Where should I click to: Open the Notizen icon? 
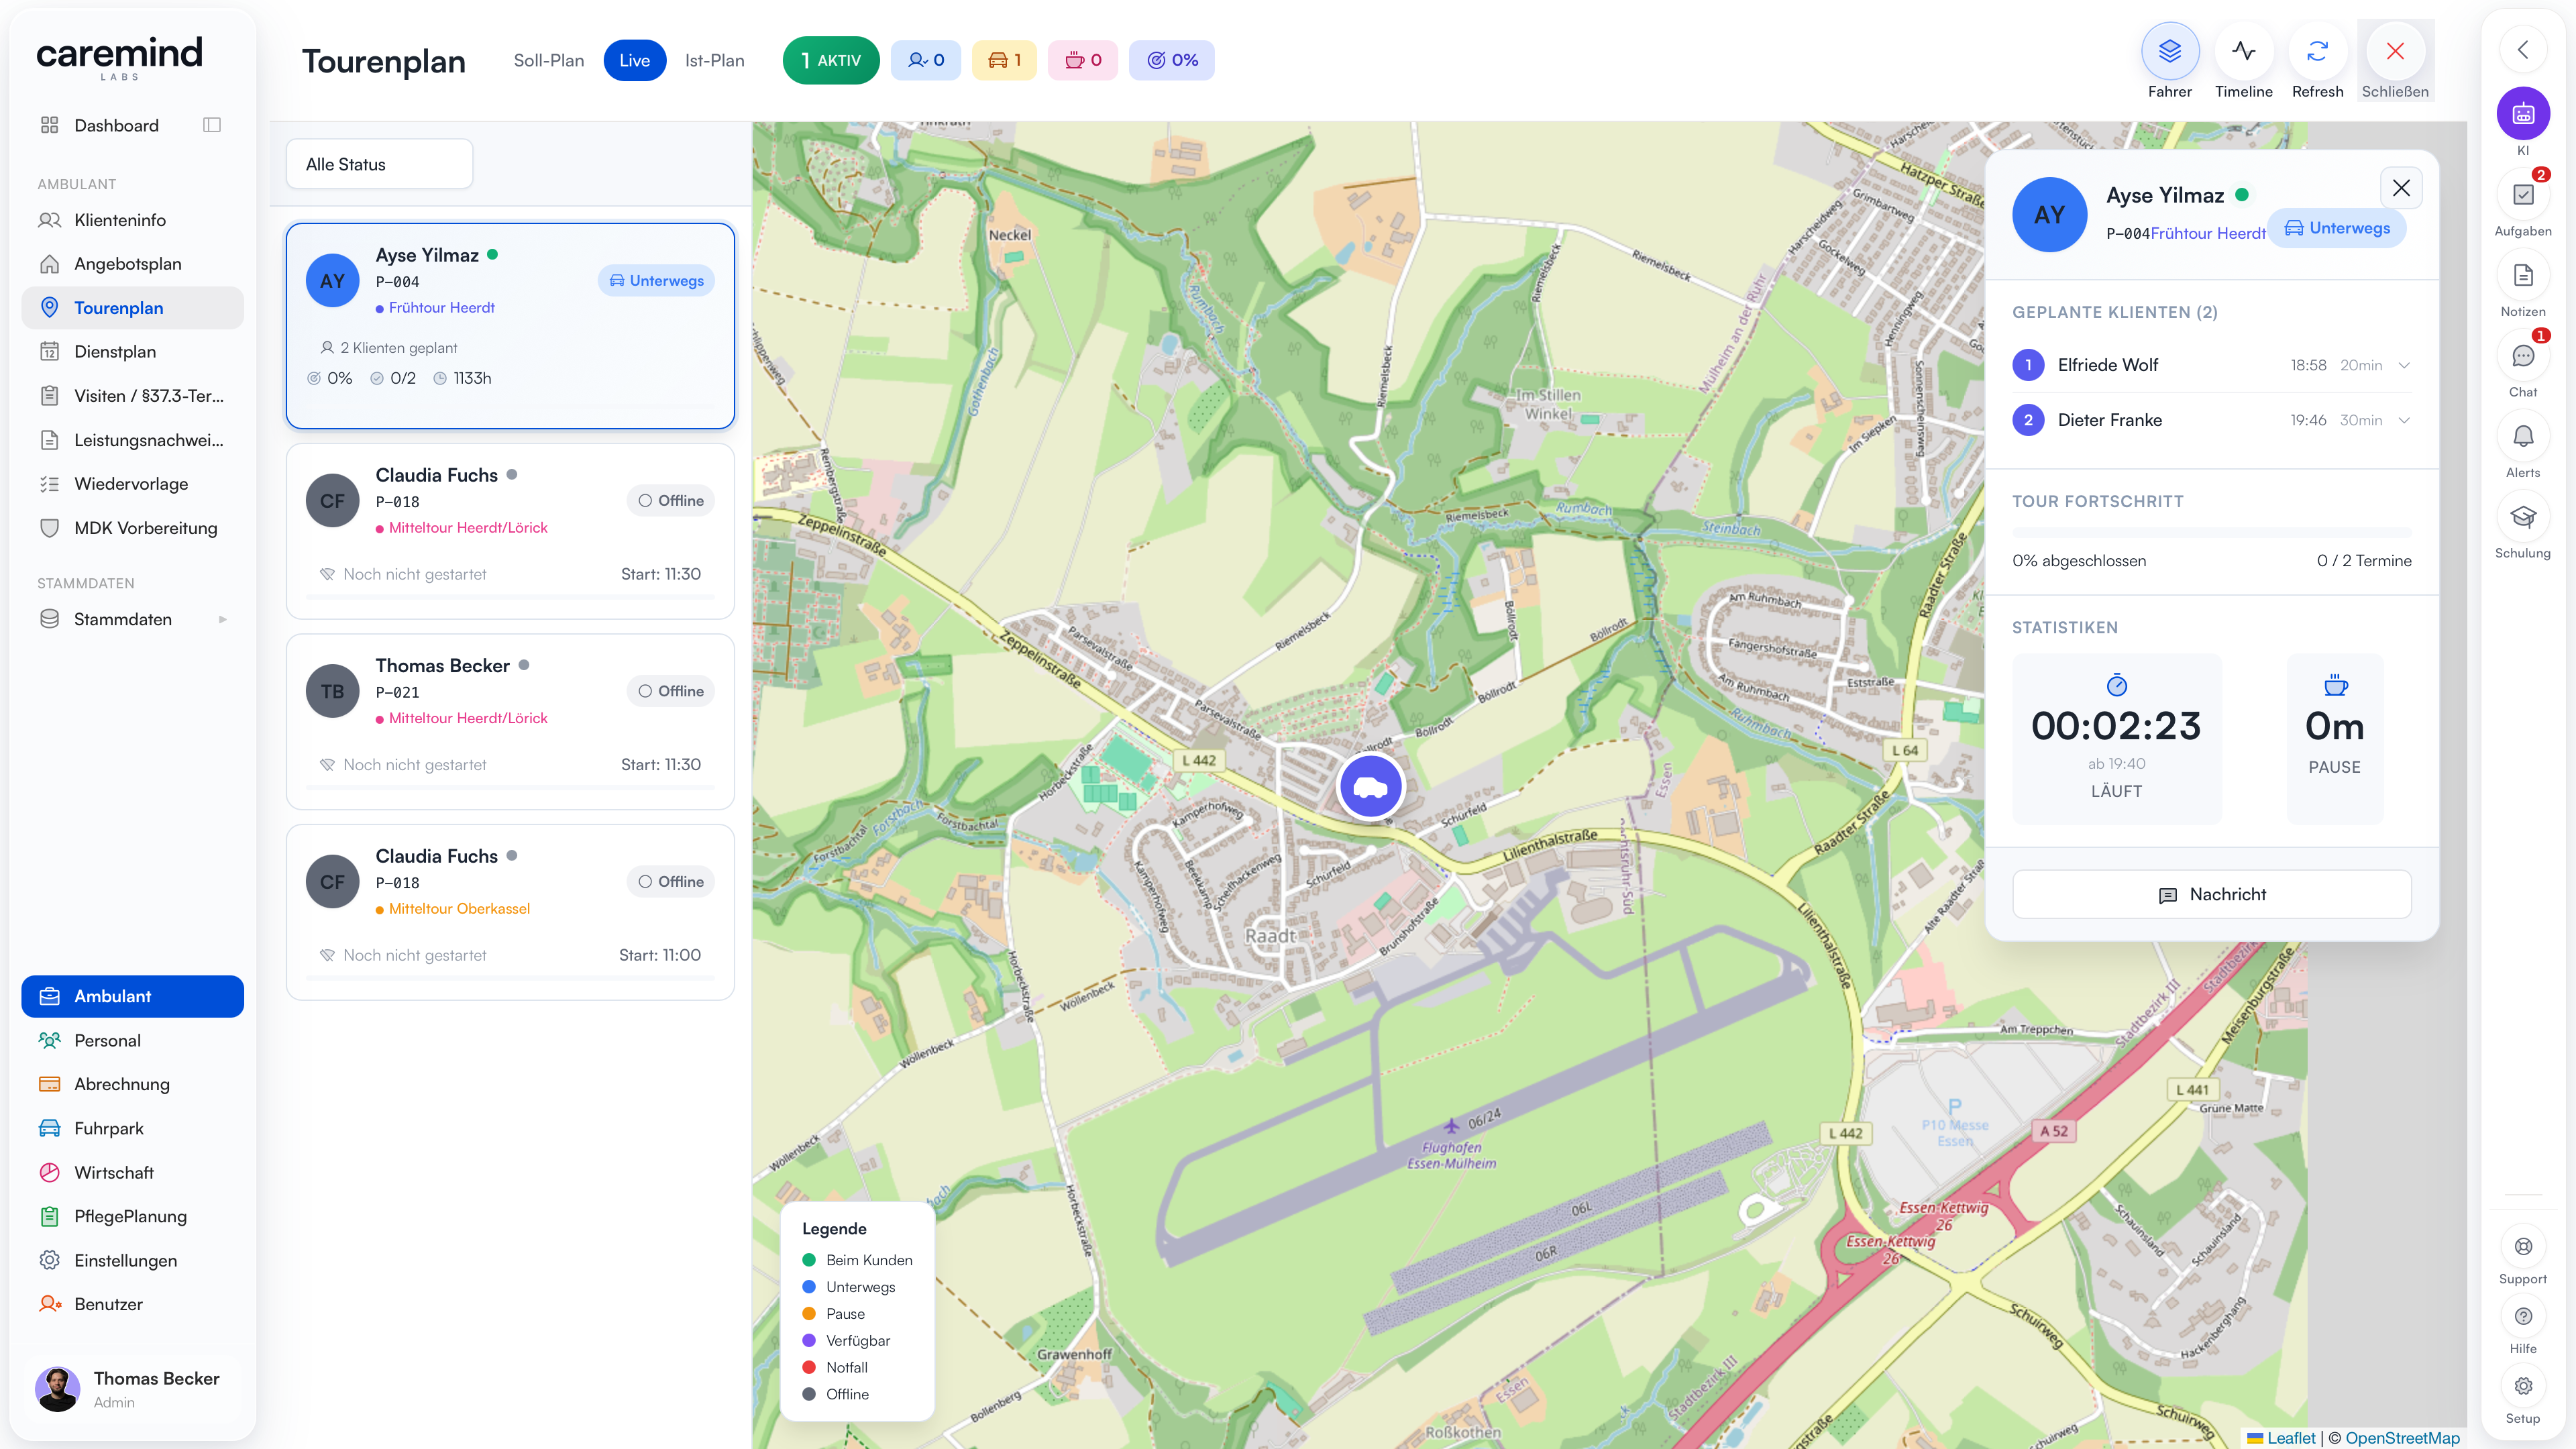click(x=2523, y=275)
